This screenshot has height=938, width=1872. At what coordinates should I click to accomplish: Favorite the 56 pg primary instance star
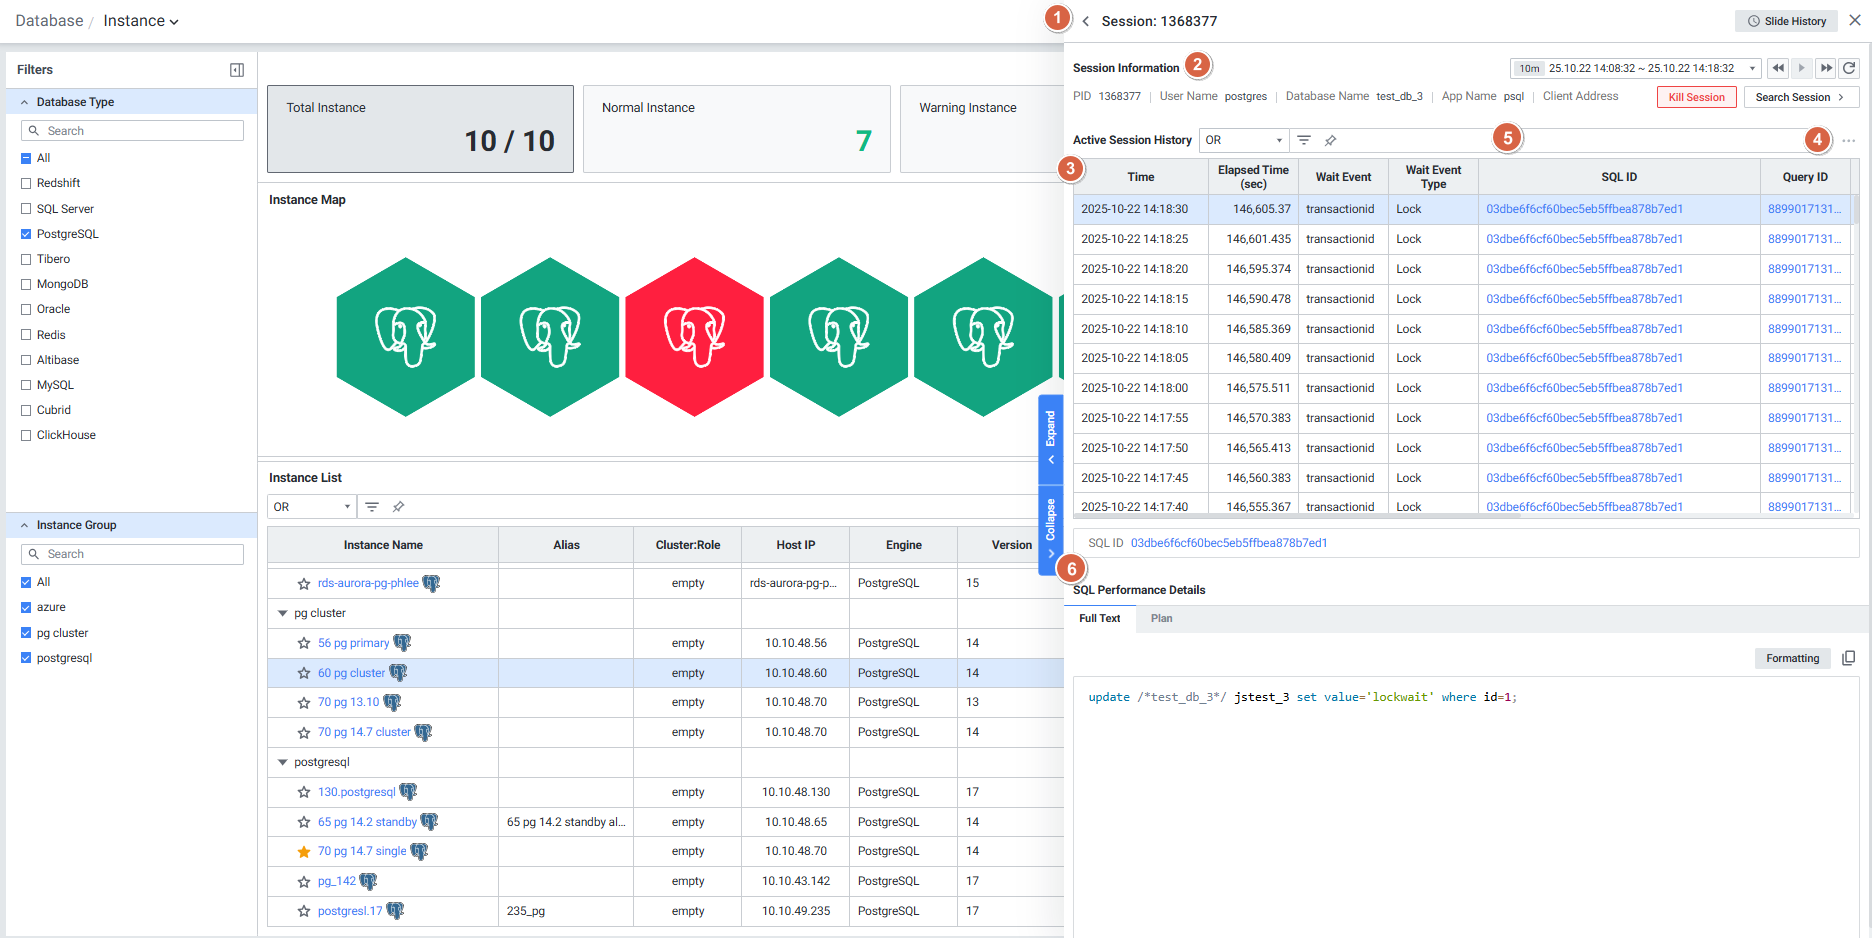tap(304, 643)
